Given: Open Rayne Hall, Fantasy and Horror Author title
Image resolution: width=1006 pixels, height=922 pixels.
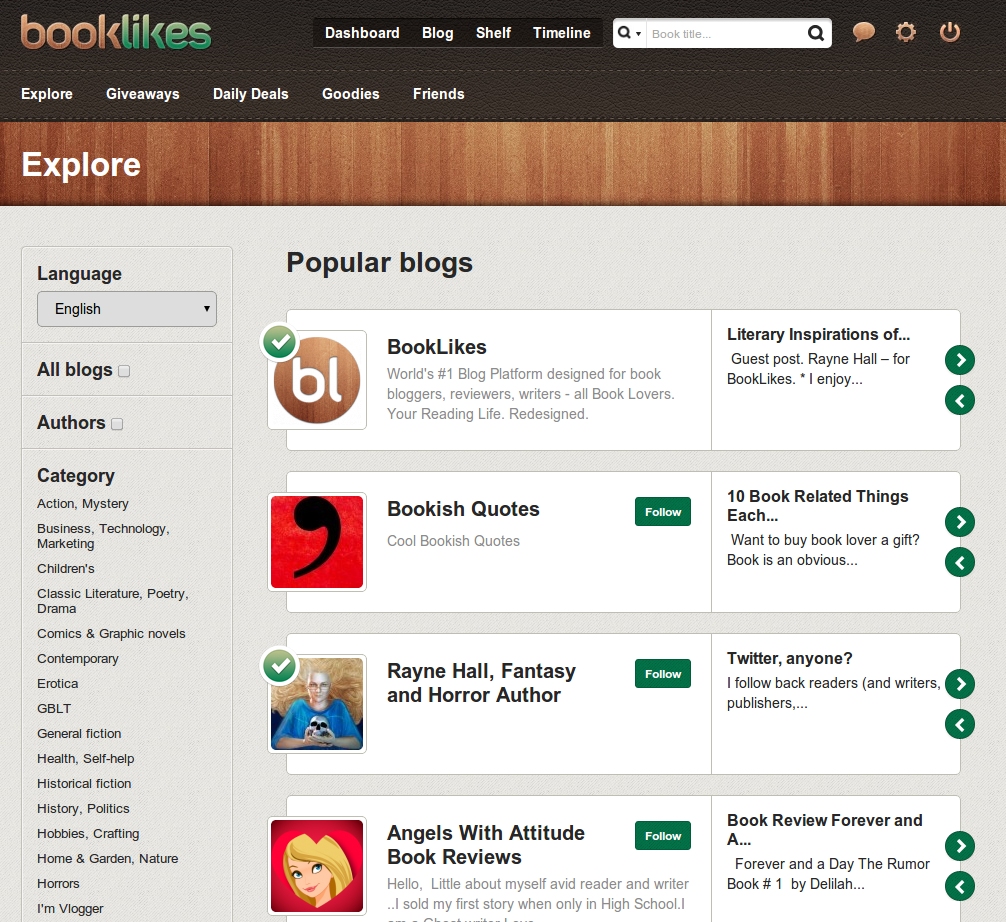Looking at the screenshot, I should pyautogui.click(x=481, y=683).
